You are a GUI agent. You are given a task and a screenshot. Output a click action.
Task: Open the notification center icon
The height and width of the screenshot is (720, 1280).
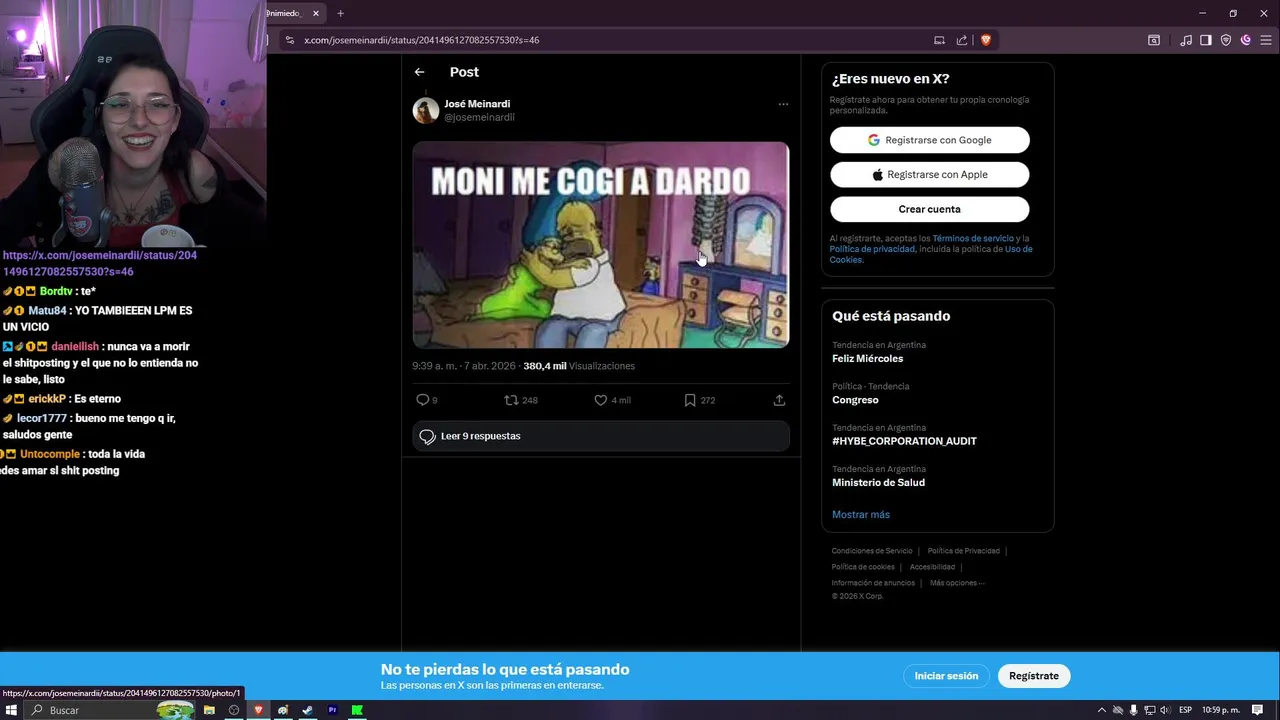pyautogui.click(x=1258, y=710)
